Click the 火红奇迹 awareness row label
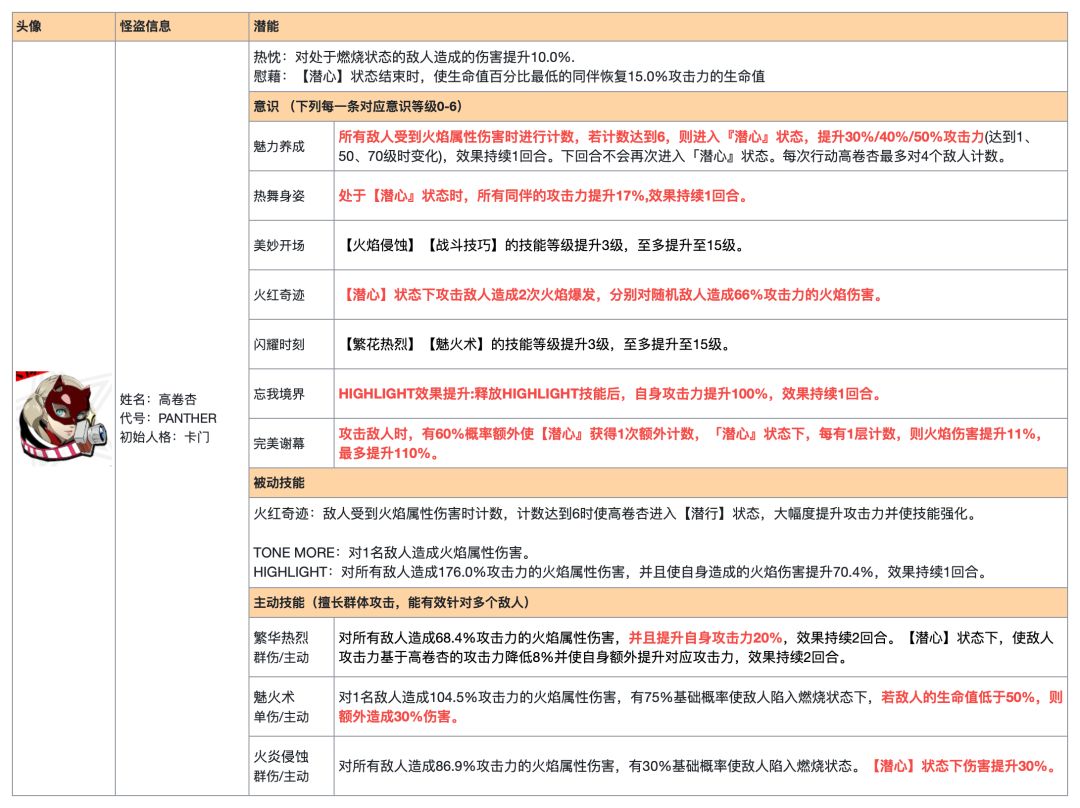 coord(279,295)
